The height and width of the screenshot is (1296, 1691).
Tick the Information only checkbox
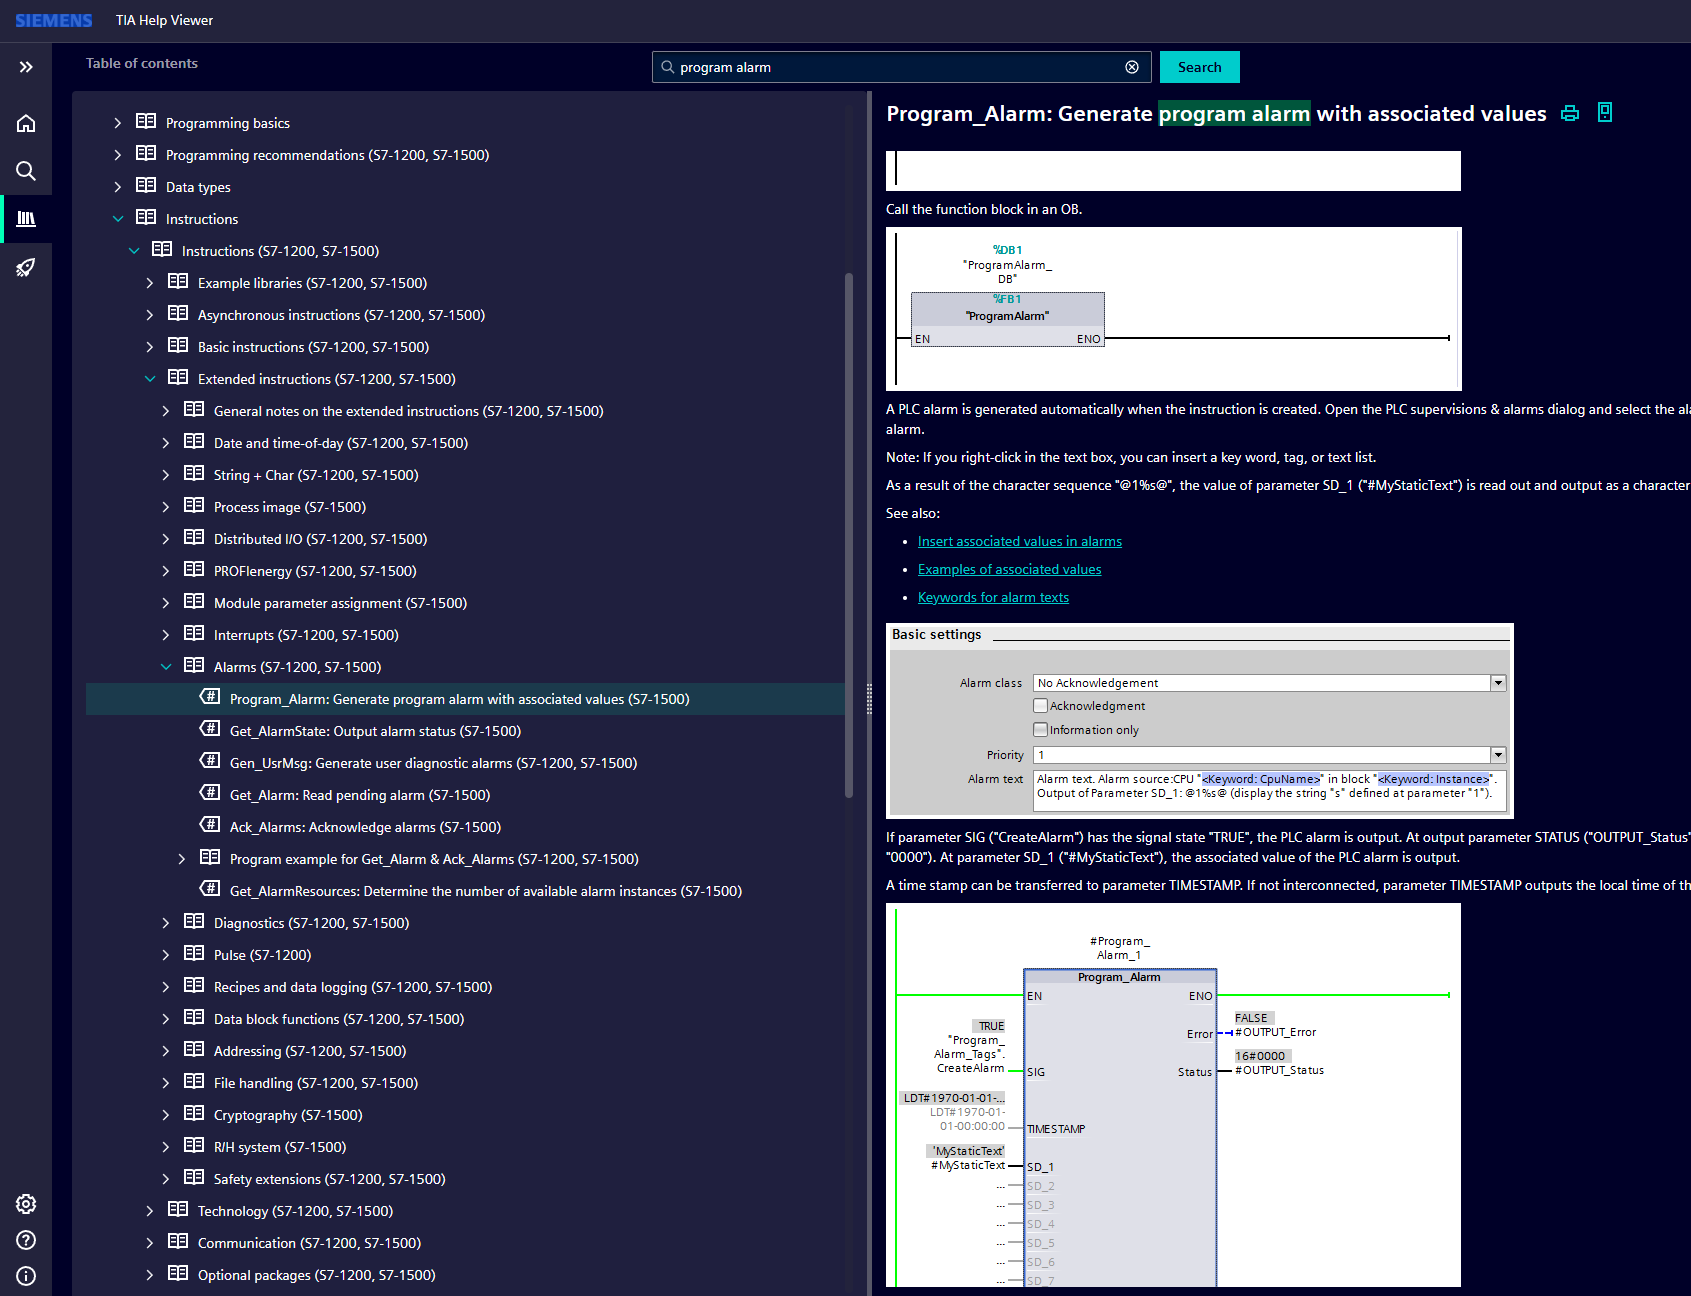tap(1041, 730)
